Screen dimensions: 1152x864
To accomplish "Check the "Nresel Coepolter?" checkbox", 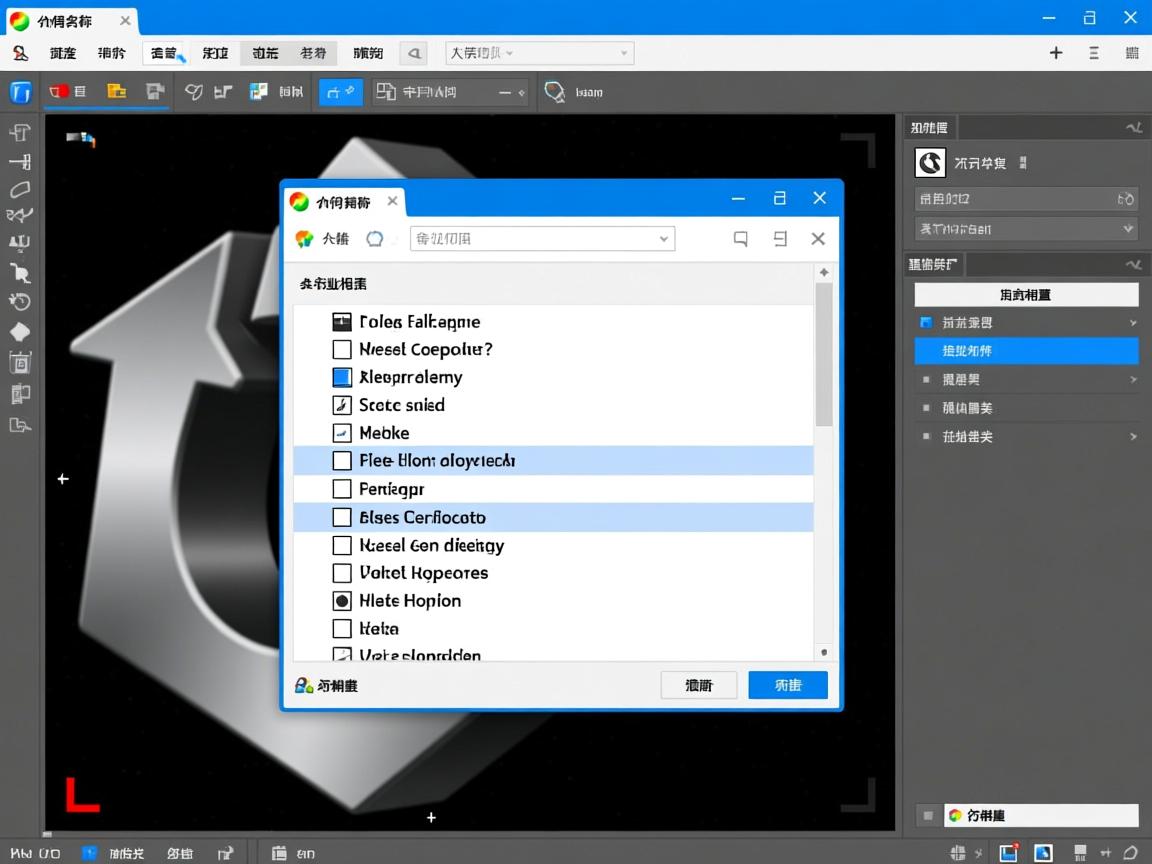I will pos(342,350).
